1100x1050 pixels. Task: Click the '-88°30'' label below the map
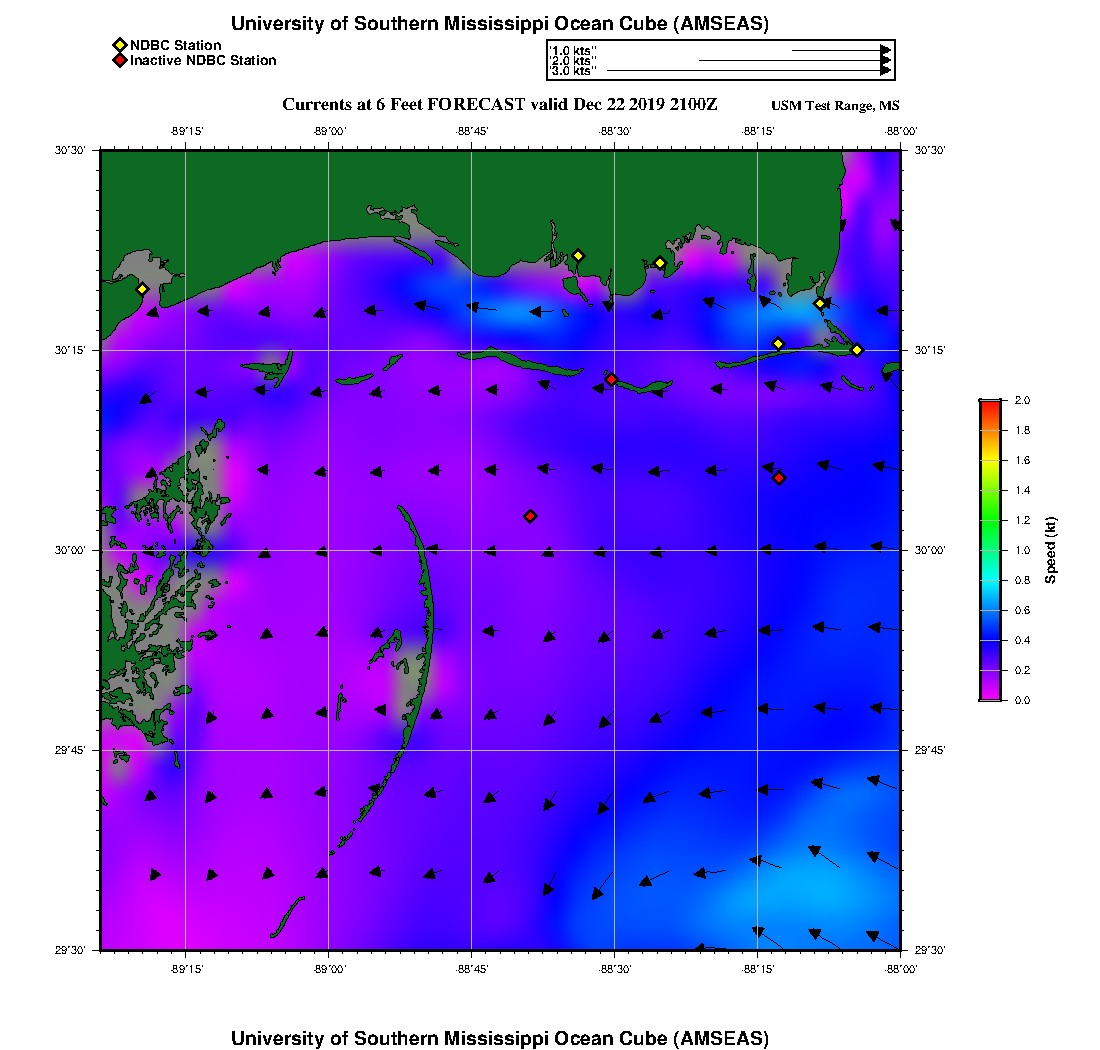[615, 969]
